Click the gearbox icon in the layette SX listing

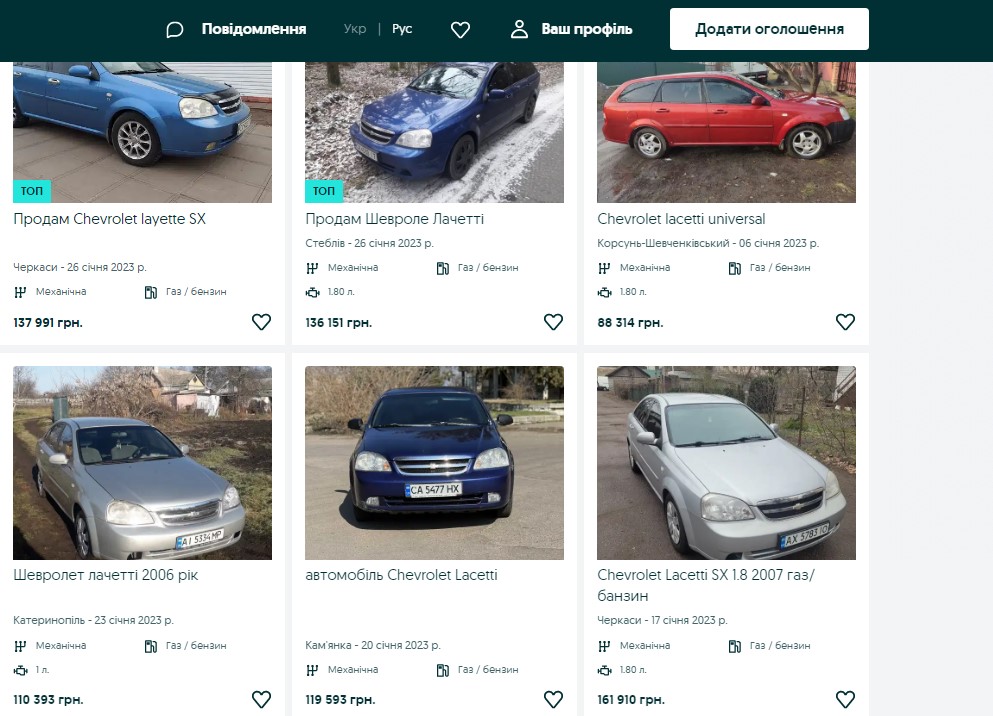tap(20, 292)
